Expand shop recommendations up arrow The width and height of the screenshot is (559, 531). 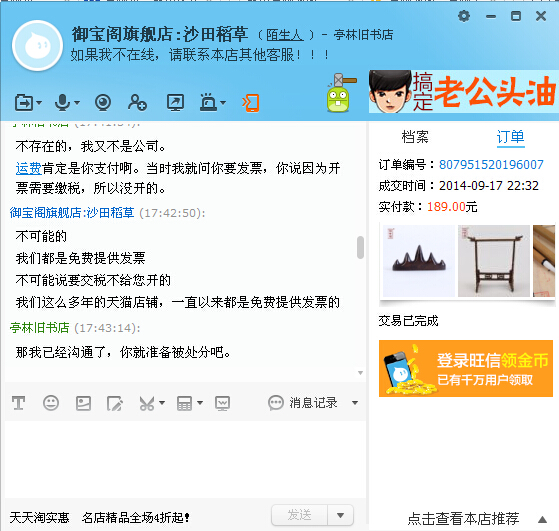click(x=542, y=519)
